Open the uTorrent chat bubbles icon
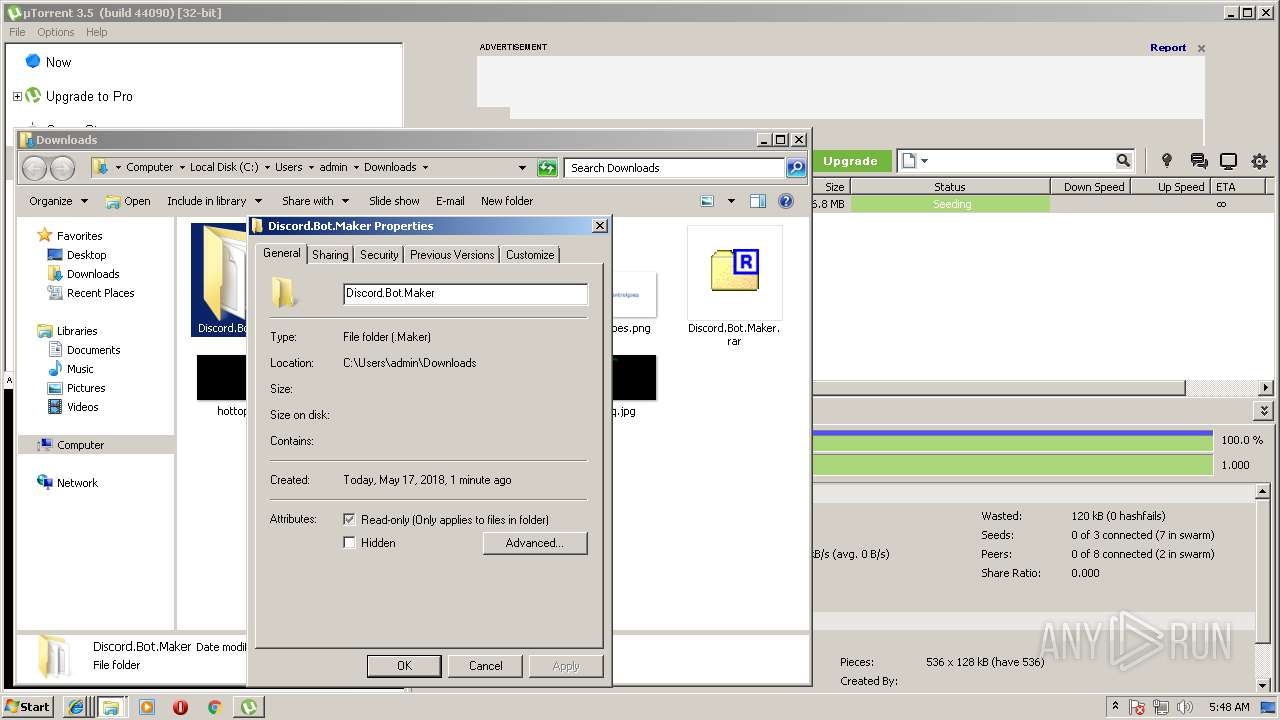This screenshot has height=720, width=1280. tap(1199, 161)
